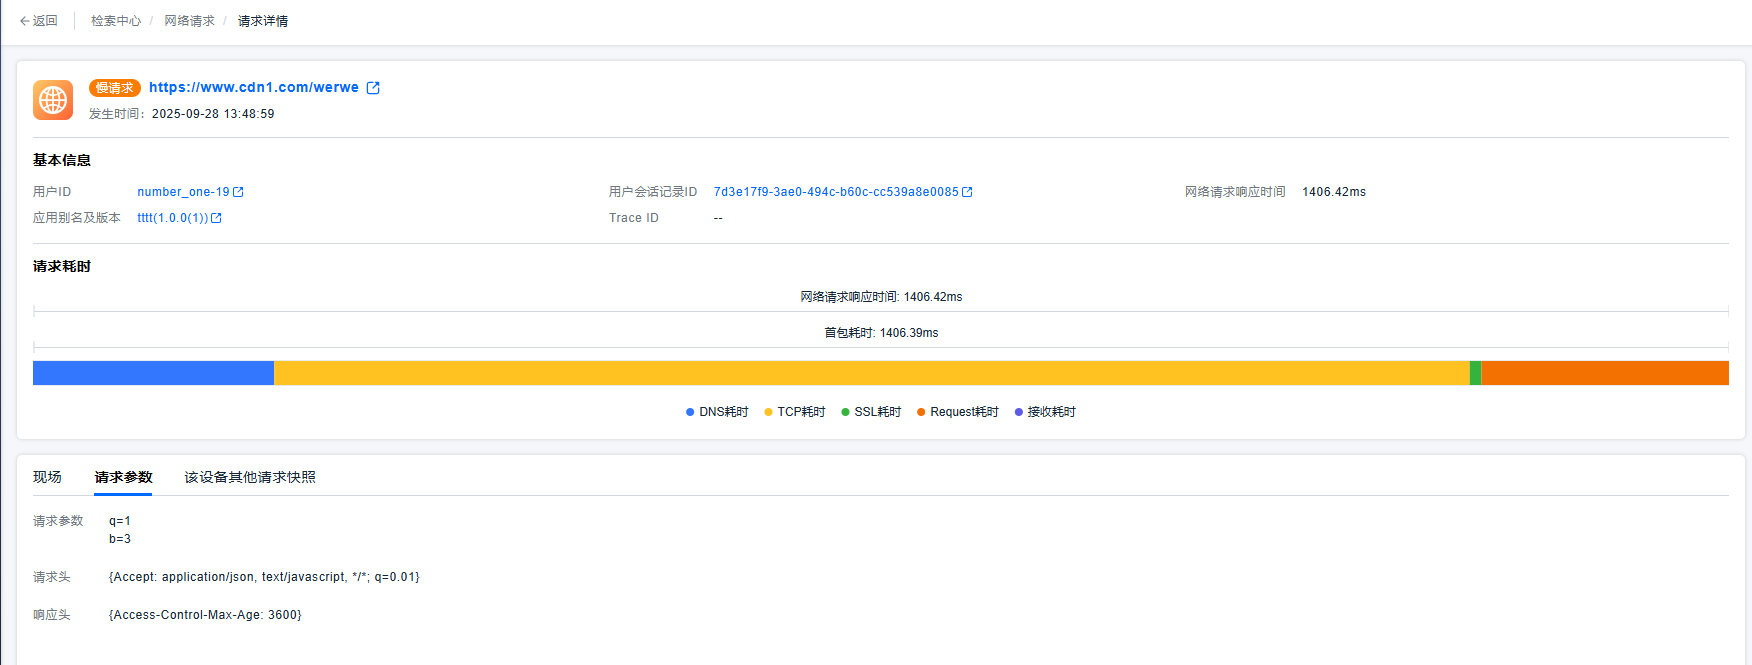Click external link icon beside request URL
This screenshot has height=665, width=1752.
pos(373,88)
